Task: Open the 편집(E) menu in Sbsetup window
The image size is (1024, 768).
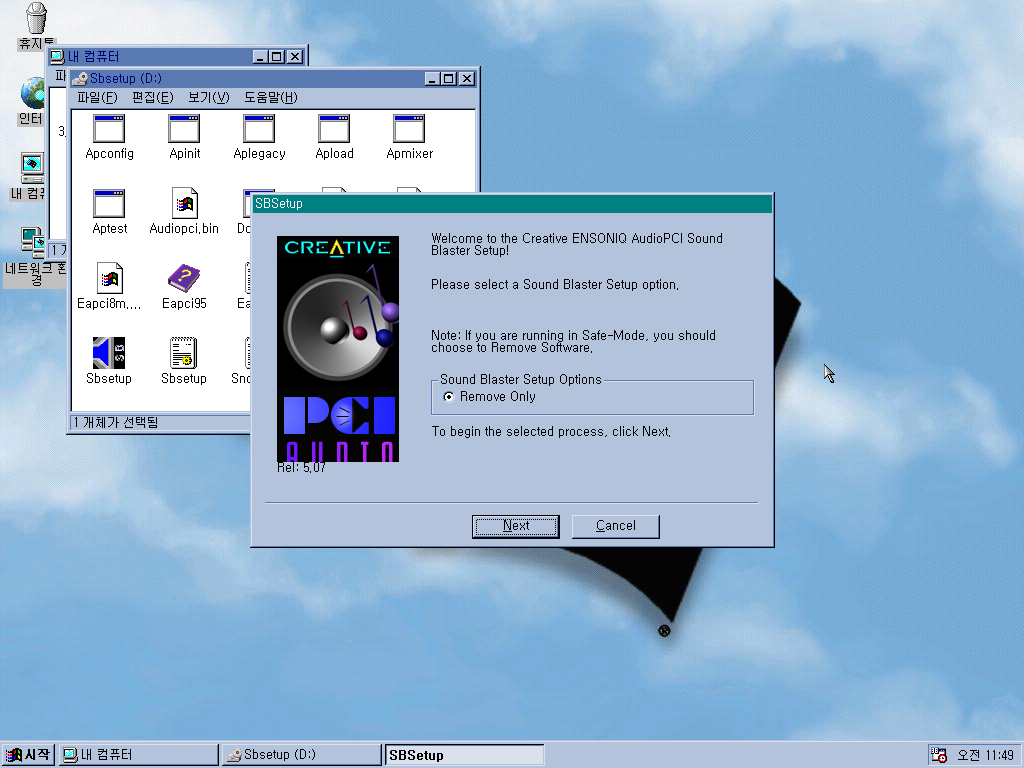Action: (152, 97)
